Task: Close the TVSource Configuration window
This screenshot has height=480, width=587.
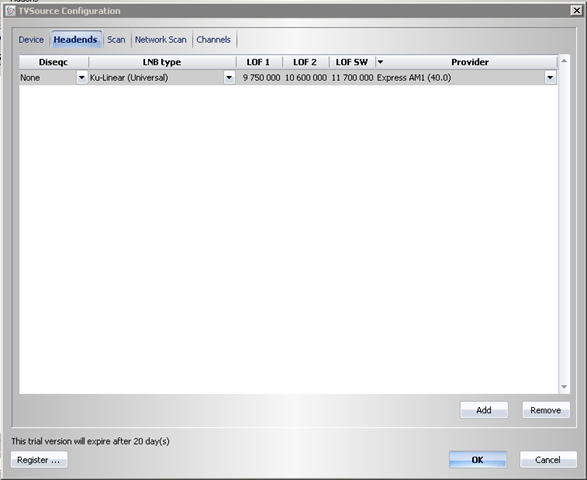Action: click(577, 11)
